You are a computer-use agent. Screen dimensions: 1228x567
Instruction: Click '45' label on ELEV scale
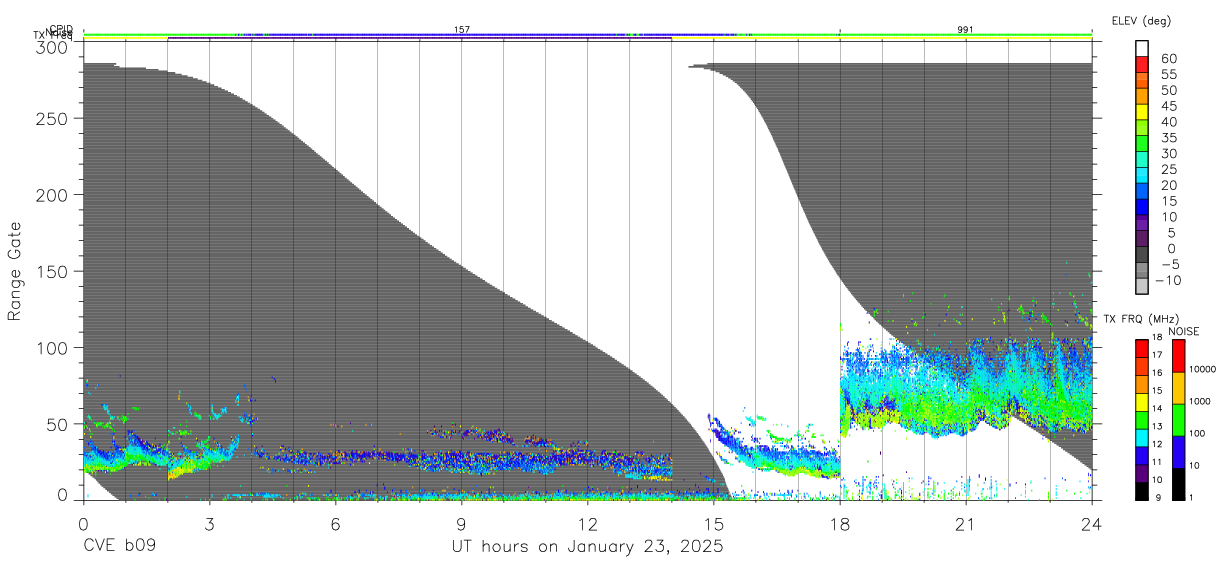(x=1171, y=106)
